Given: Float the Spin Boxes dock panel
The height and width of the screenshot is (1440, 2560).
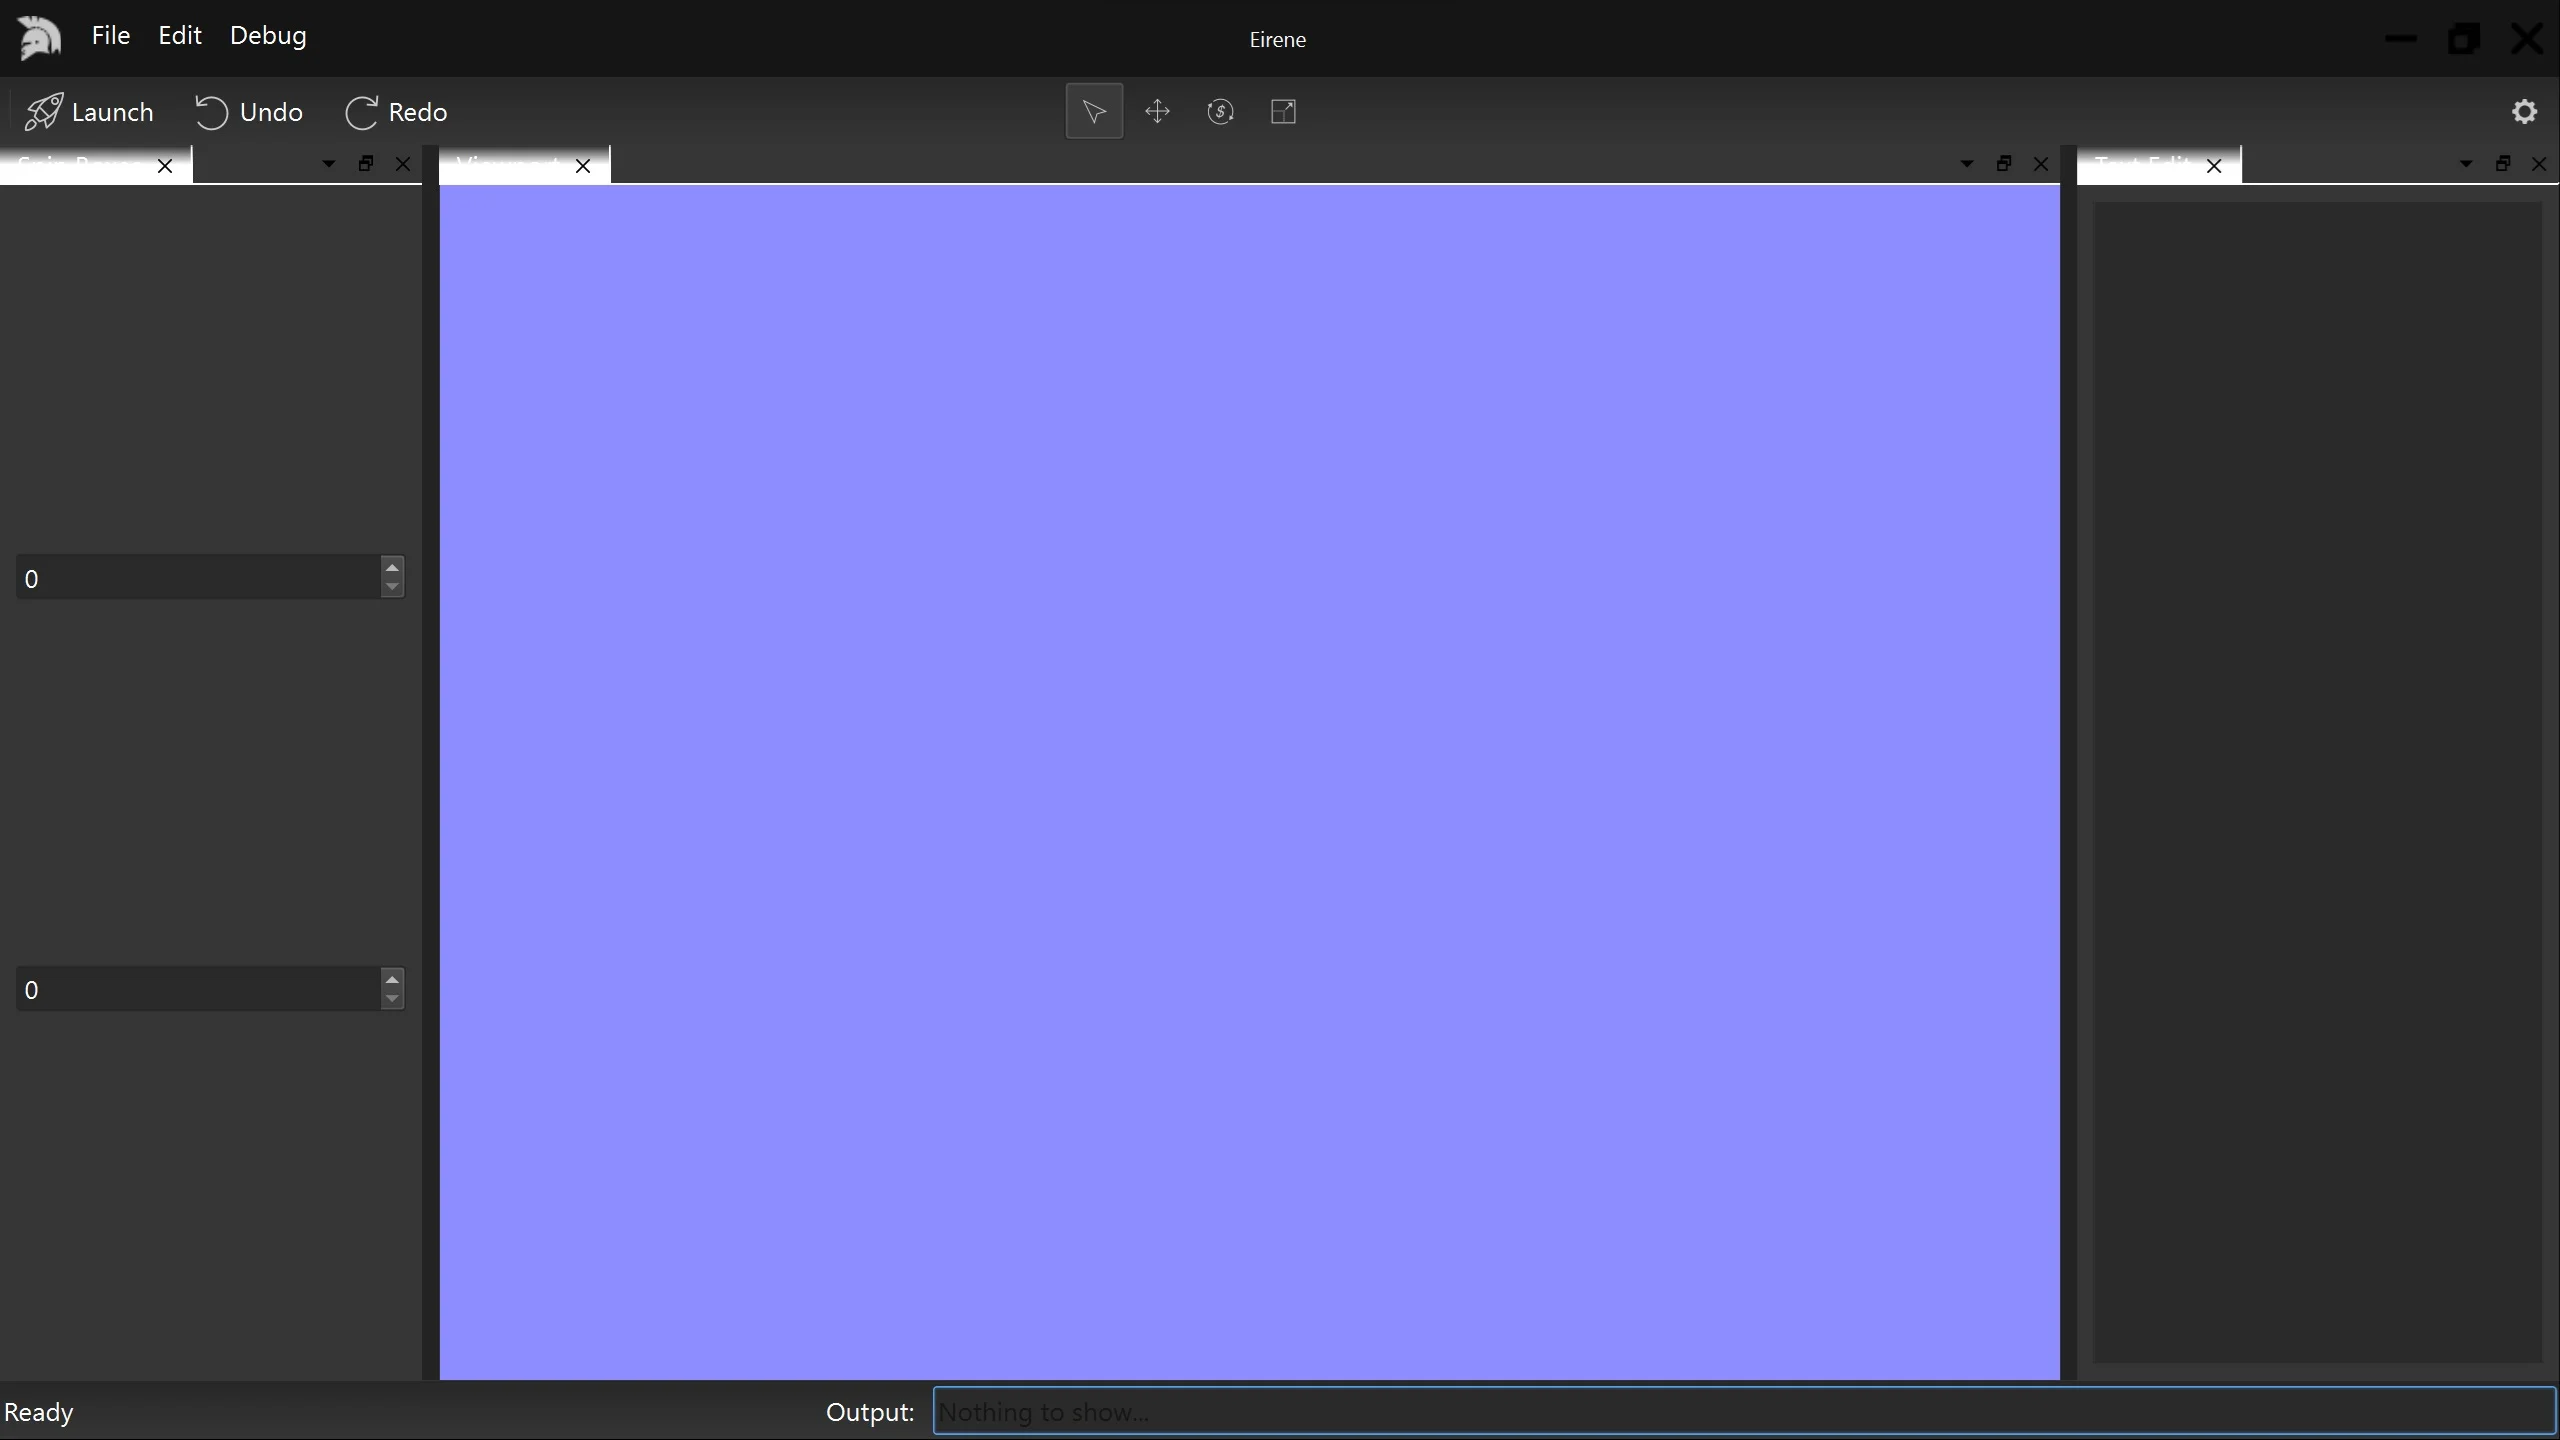Looking at the screenshot, I should [x=366, y=164].
